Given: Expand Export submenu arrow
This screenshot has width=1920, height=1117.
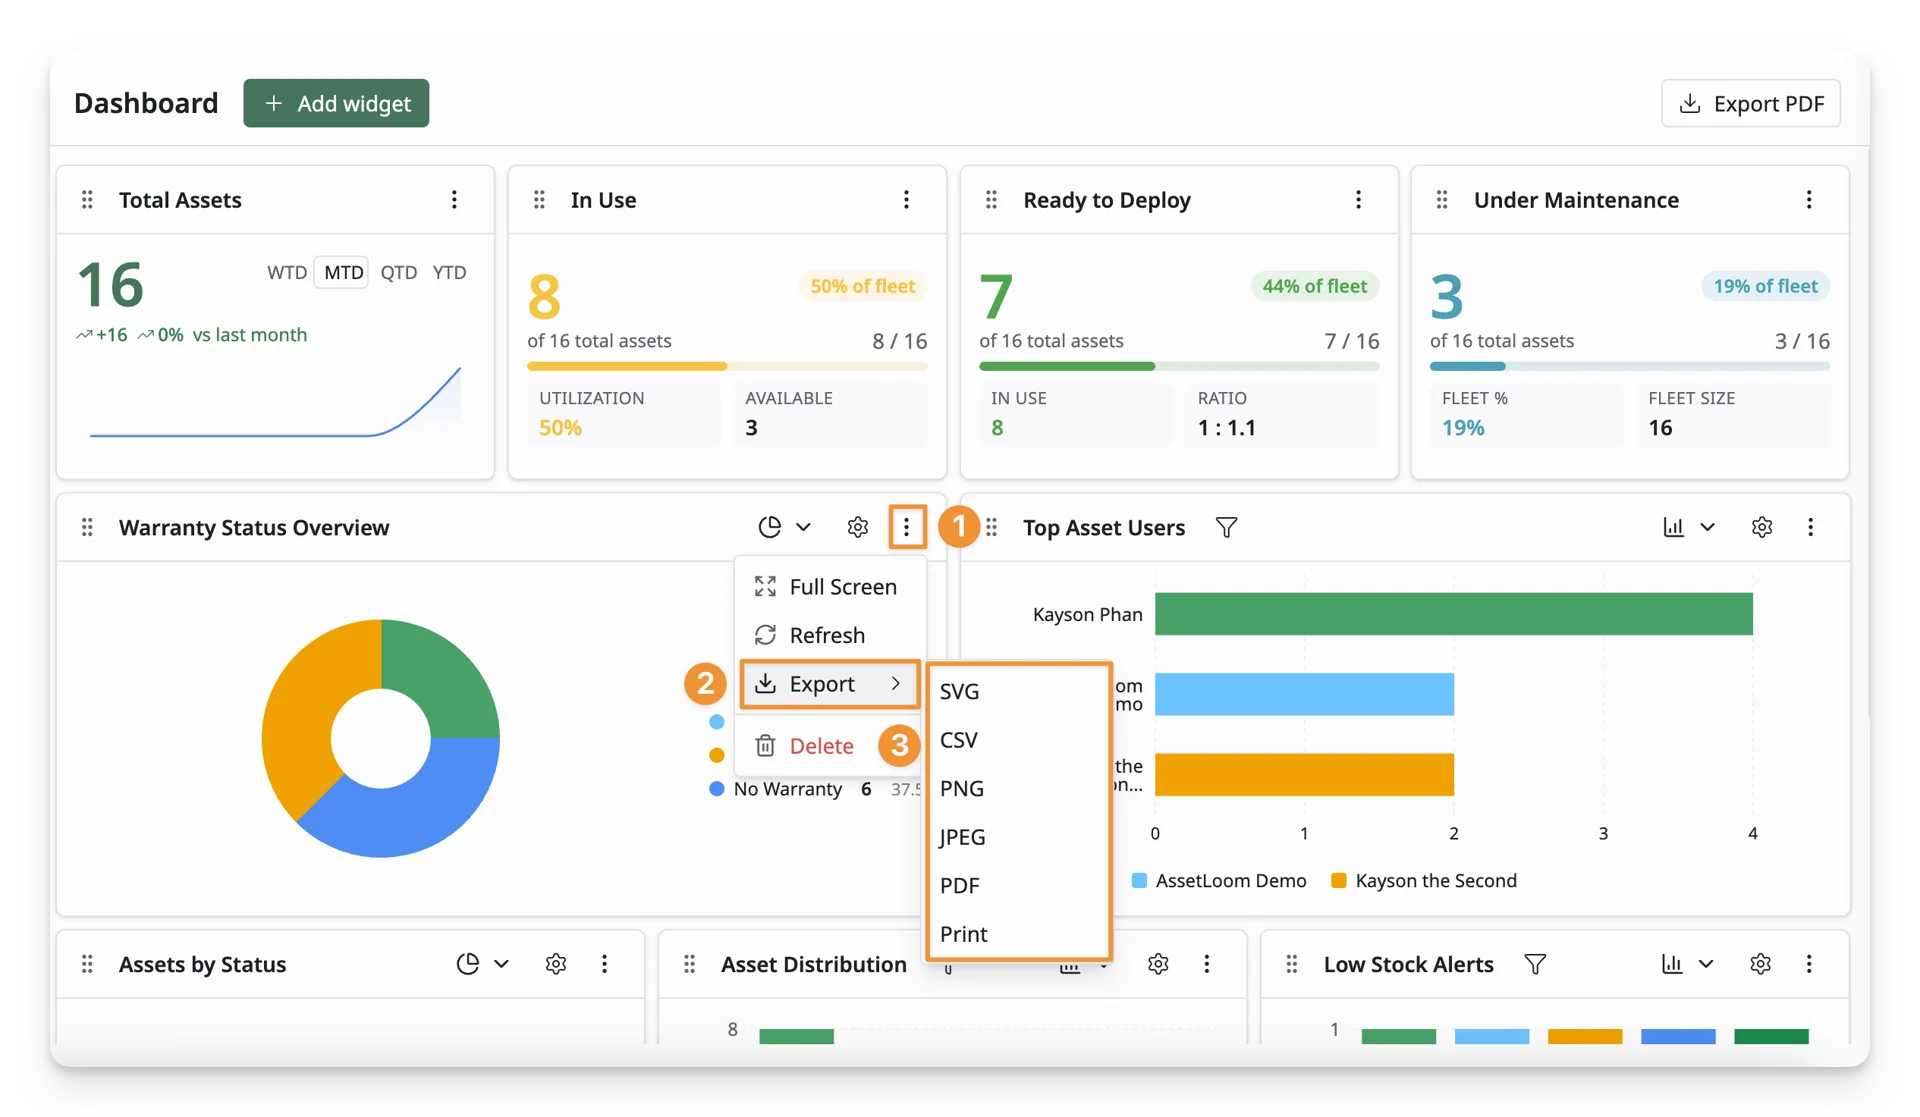Looking at the screenshot, I should [x=895, y=684].
